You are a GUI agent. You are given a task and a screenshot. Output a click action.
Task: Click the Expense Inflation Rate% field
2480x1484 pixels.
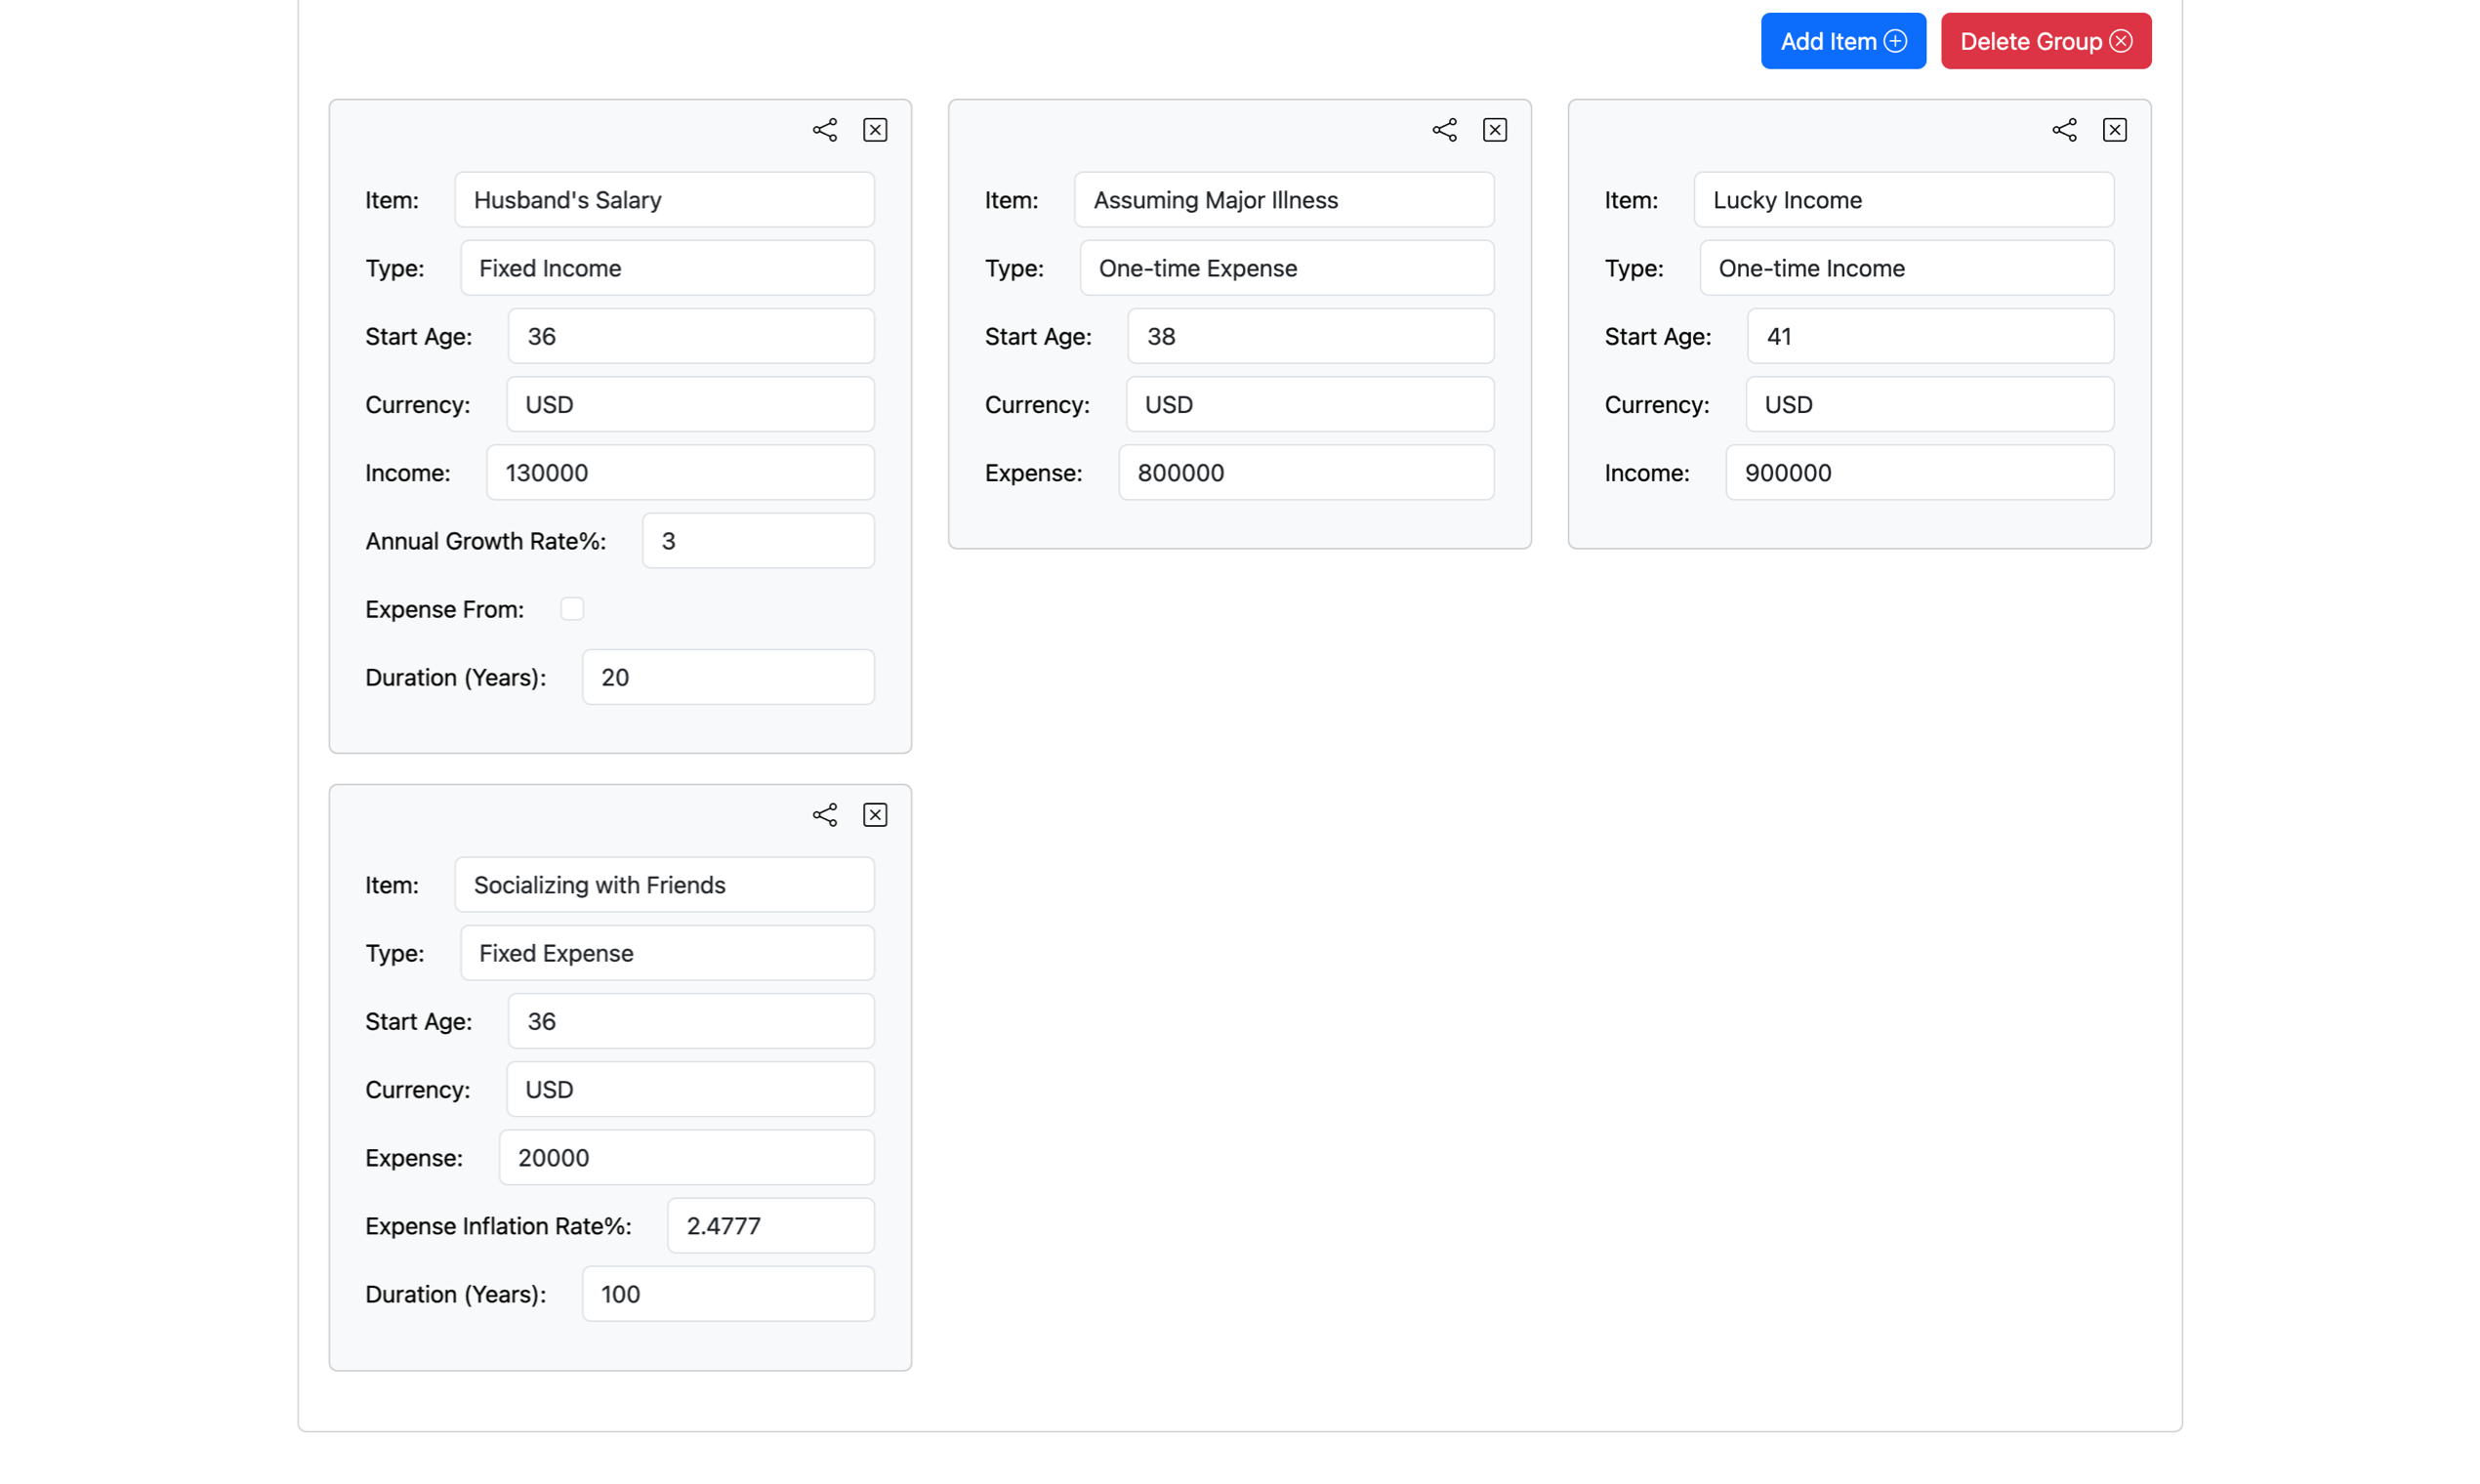click(x=770, y=1226)
